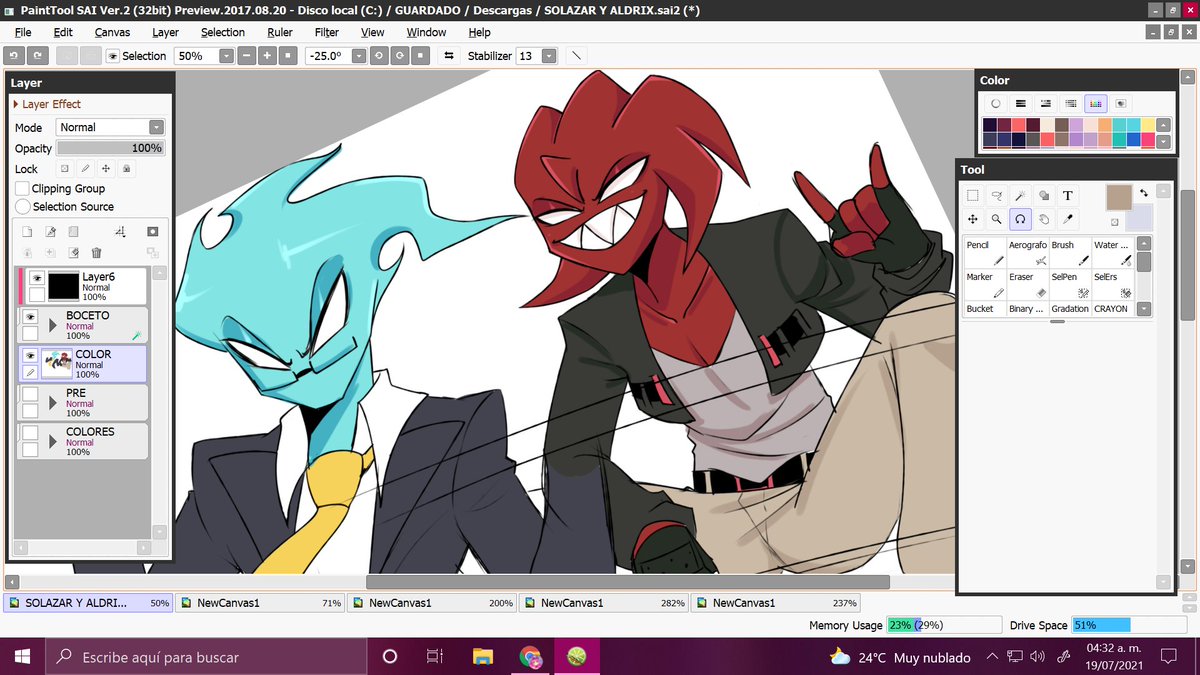The height and width of the screenshot is (675, 1200).
Task: Show the COLORES layer group
Action: tap(30, 433)
